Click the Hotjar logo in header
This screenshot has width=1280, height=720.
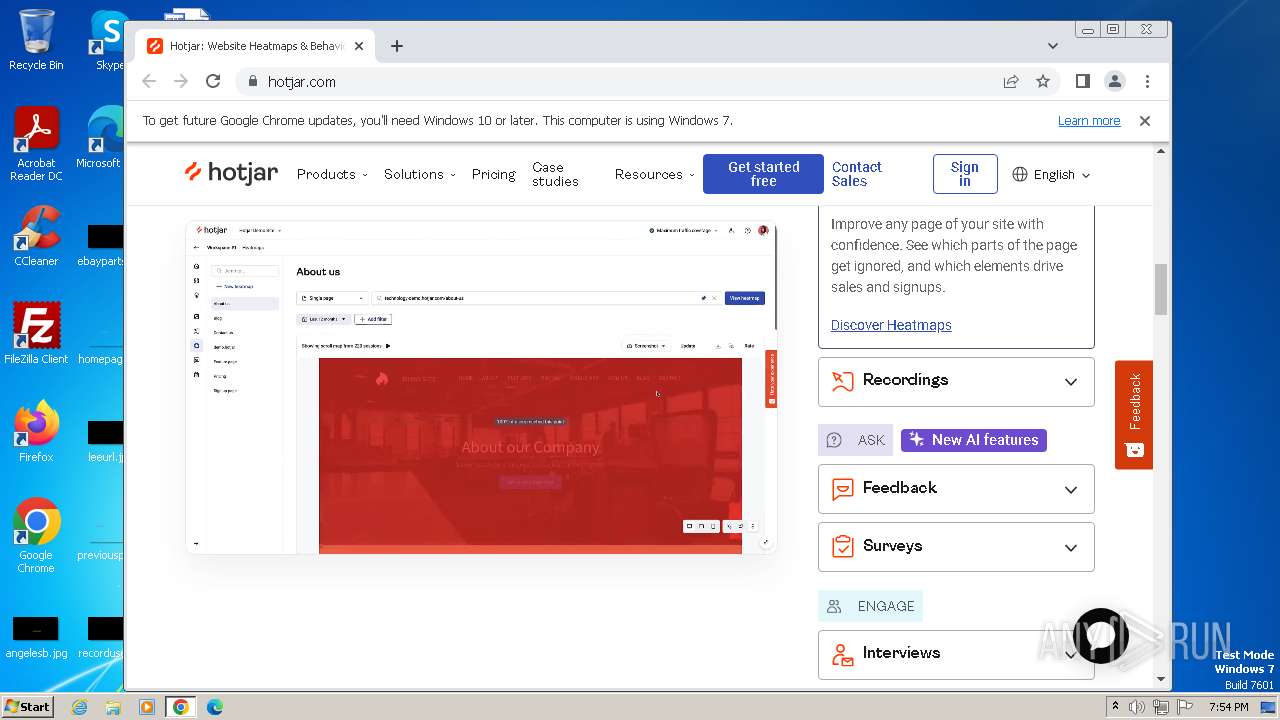click(231, 173)
